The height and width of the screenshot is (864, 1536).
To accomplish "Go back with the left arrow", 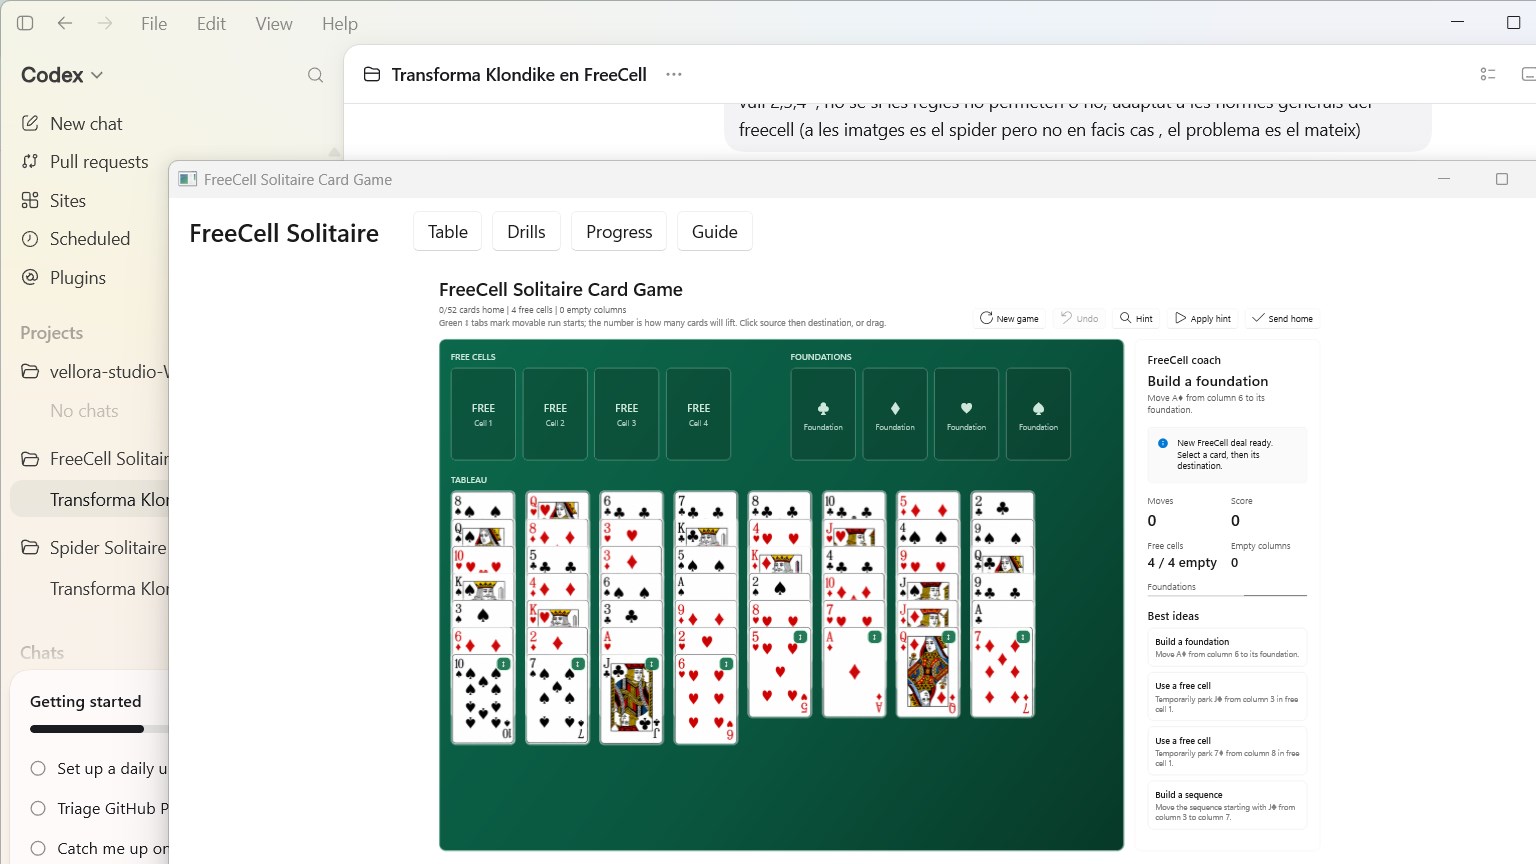I will coord(65,23).
